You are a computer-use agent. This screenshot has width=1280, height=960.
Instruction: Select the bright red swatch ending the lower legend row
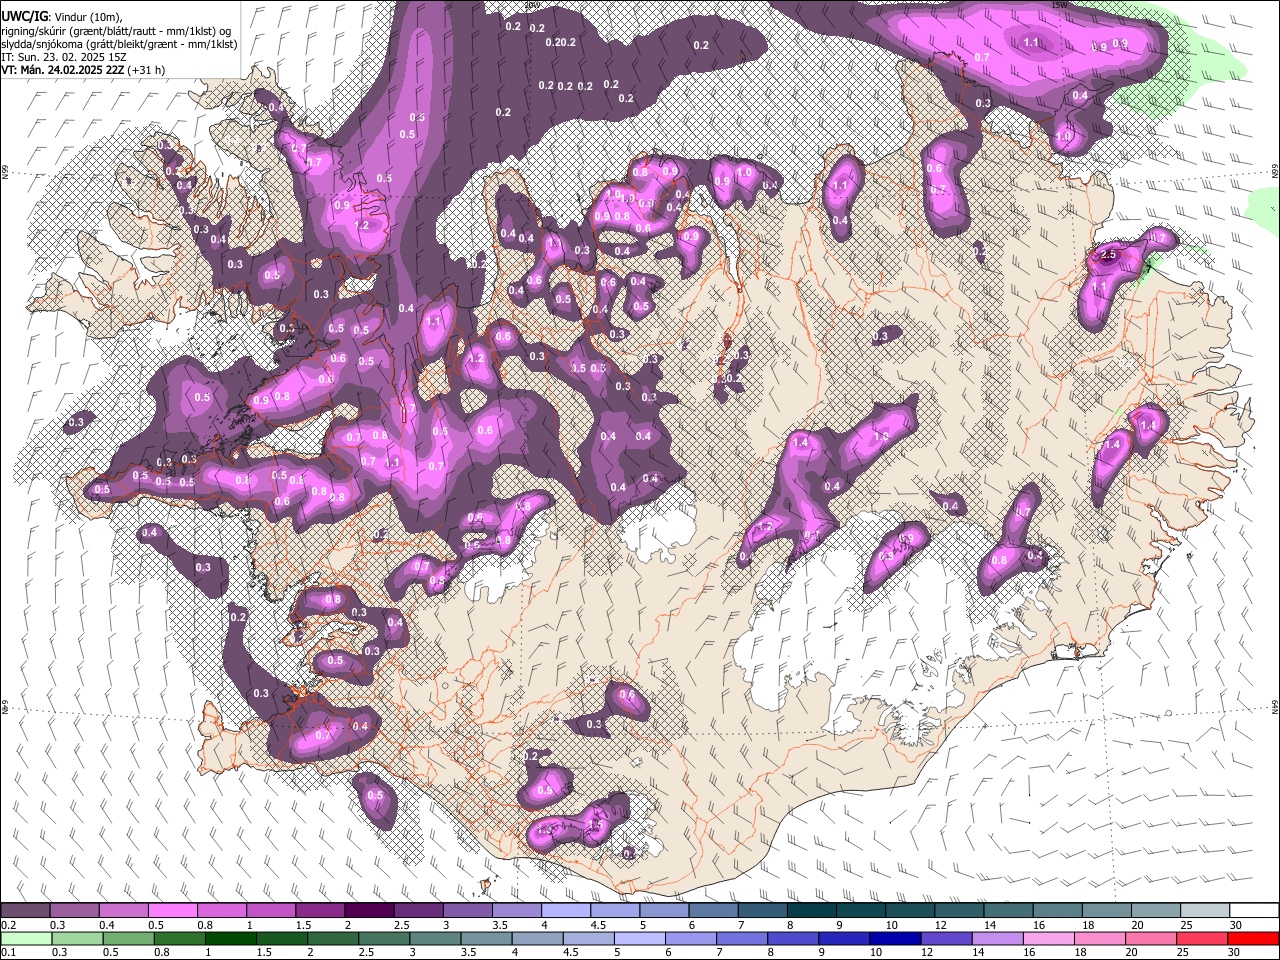[1253, 938]
